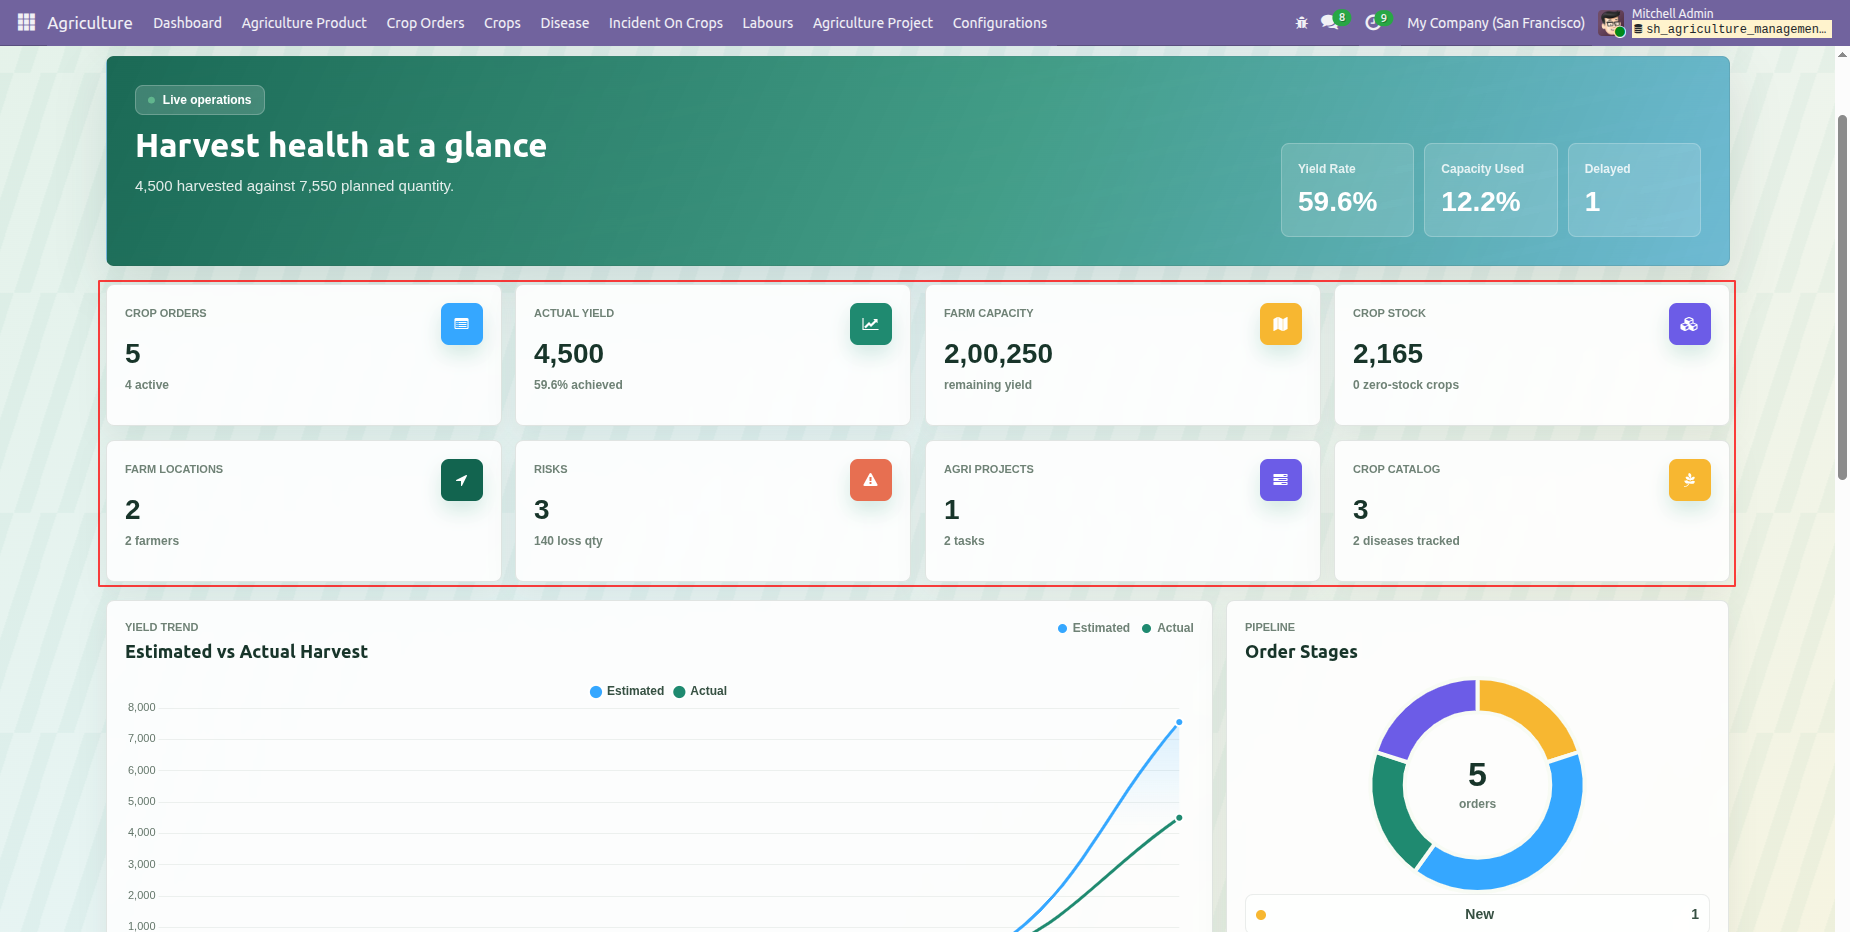The image size is (1850, 932).
Task: Click the debug bug icon
Action: [x=1301, y=22]
